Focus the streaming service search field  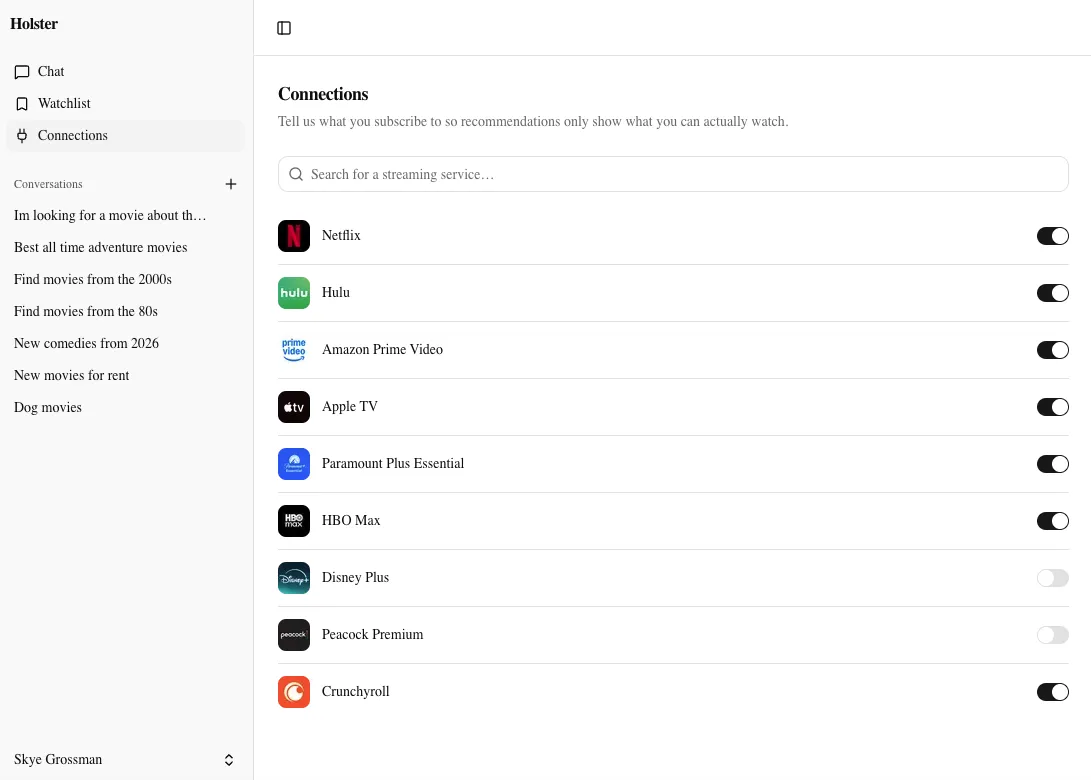[x=673, y=174]
